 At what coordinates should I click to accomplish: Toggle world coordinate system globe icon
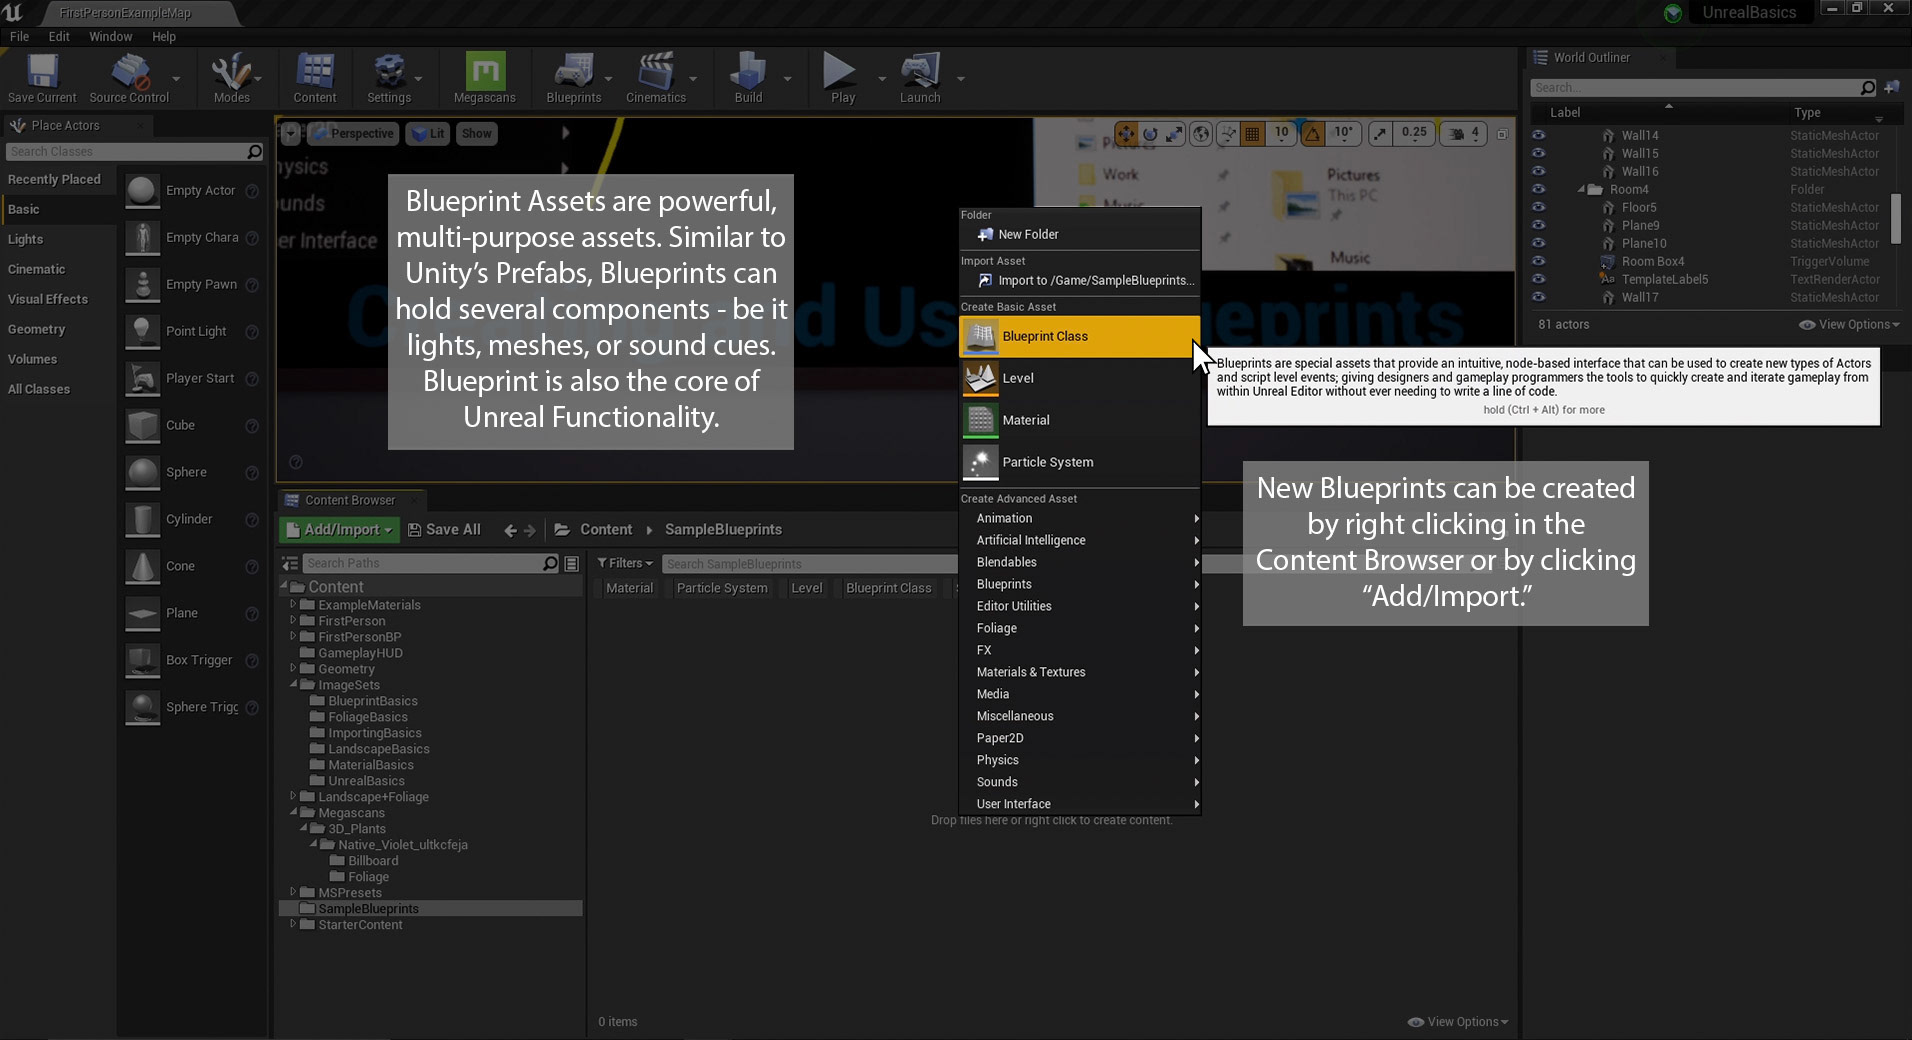(x=1201, y=133)
